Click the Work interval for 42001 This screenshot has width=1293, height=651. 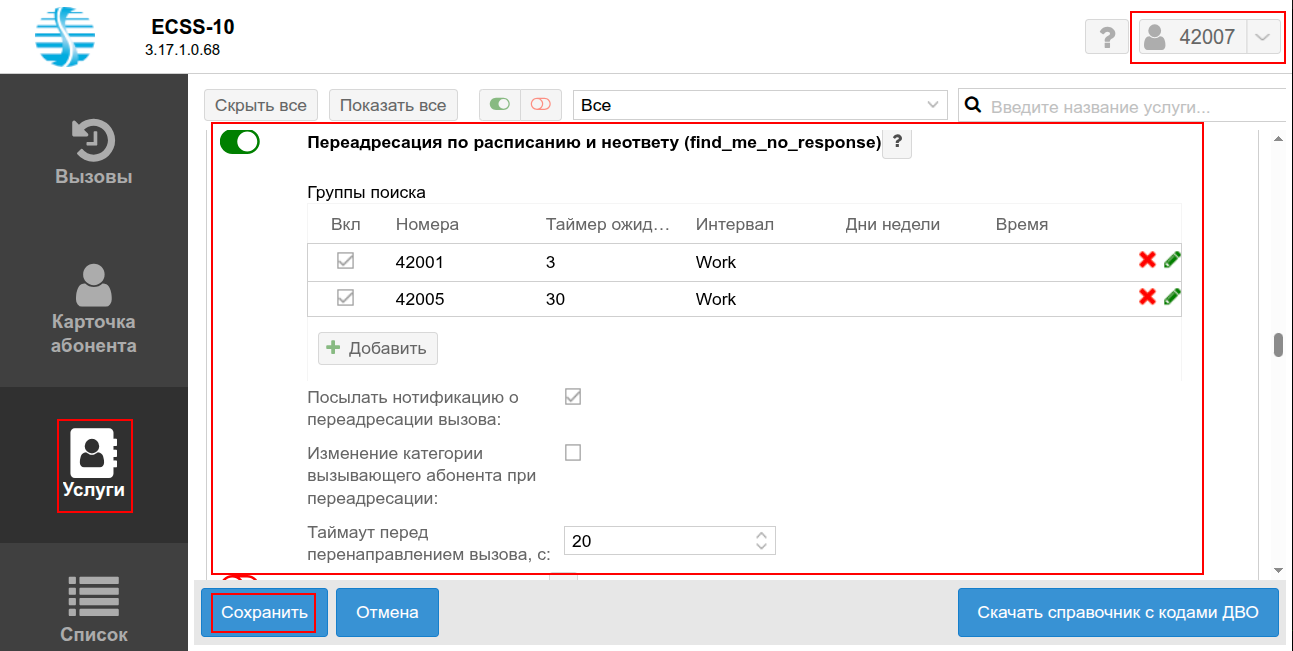[x=716, y=262]
